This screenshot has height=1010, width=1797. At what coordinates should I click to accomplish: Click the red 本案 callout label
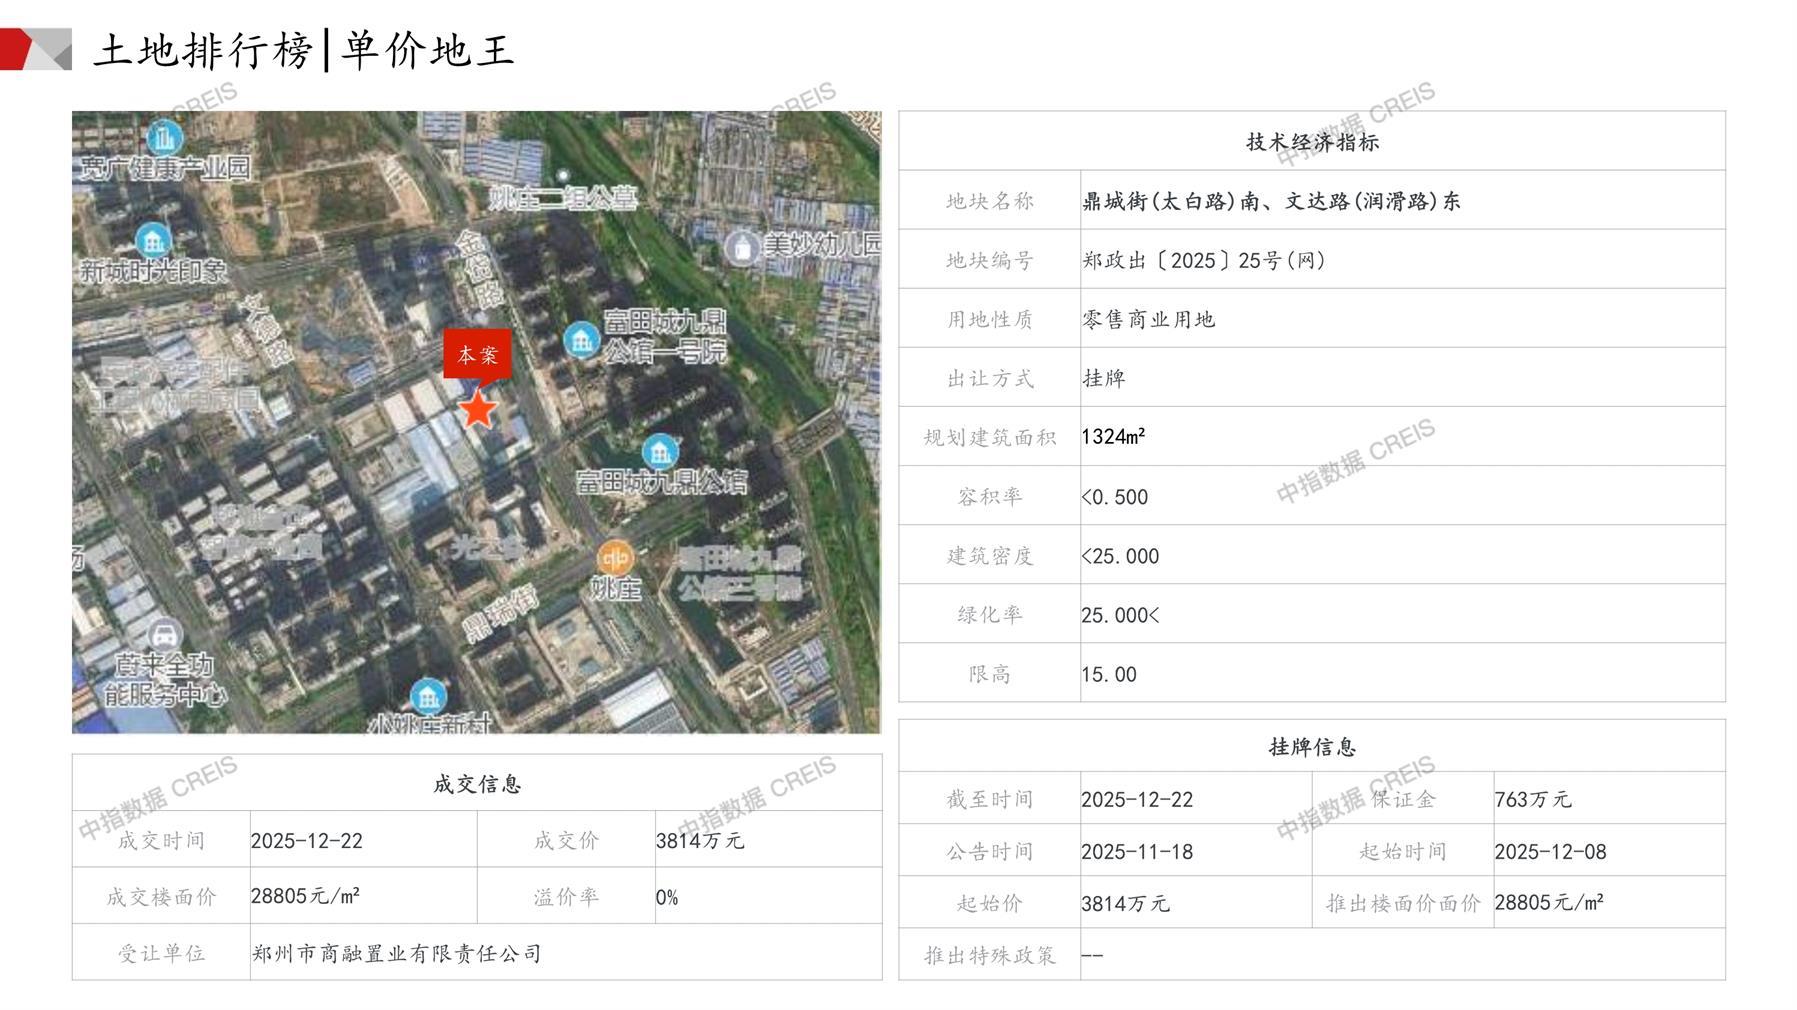point(477,355)
